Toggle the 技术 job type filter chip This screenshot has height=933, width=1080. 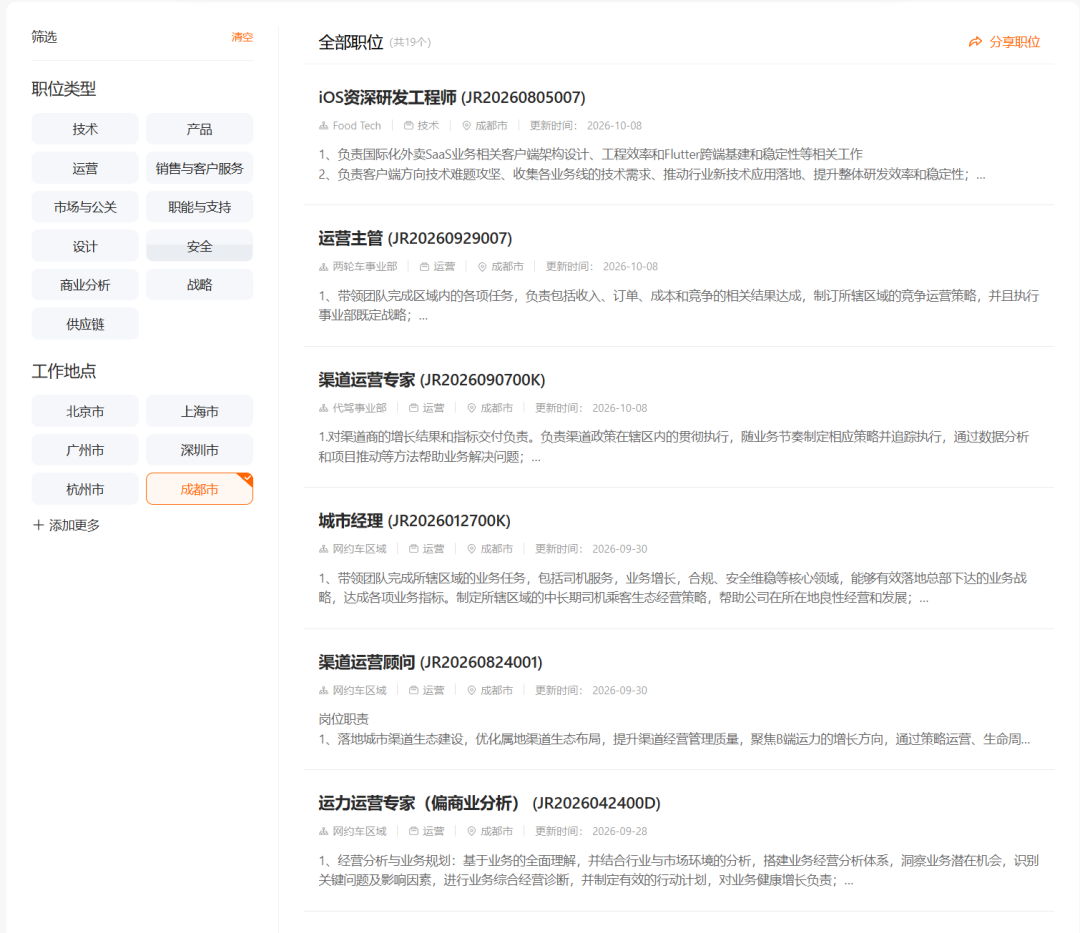pos(85,129)
